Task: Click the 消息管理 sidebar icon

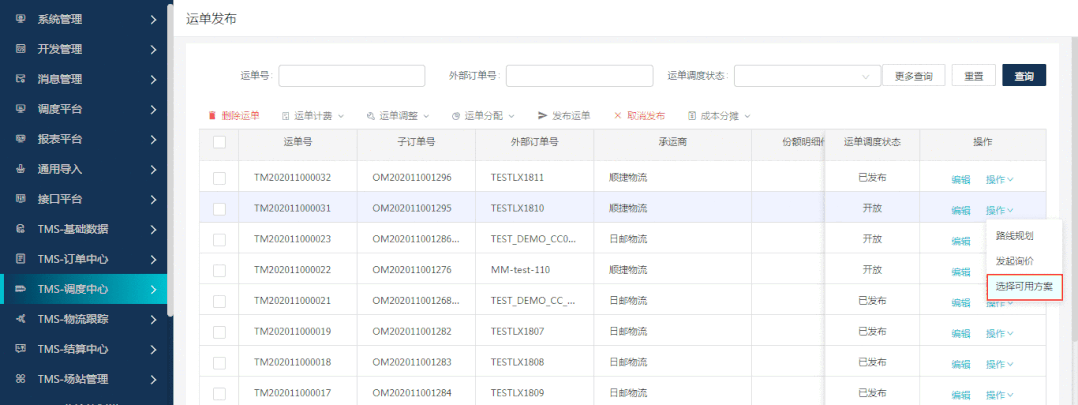Action: coord(20,79)
